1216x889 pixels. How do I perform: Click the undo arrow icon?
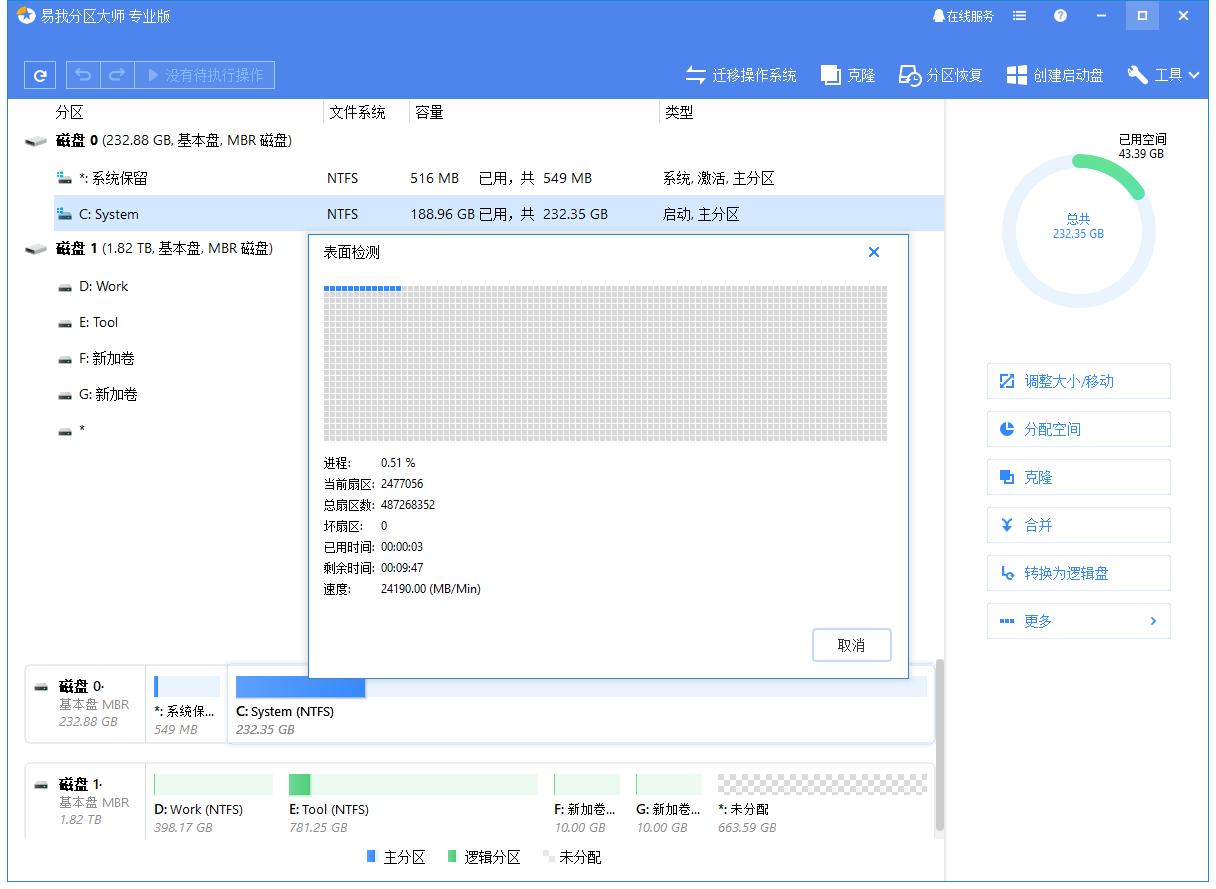click(83, 74)
